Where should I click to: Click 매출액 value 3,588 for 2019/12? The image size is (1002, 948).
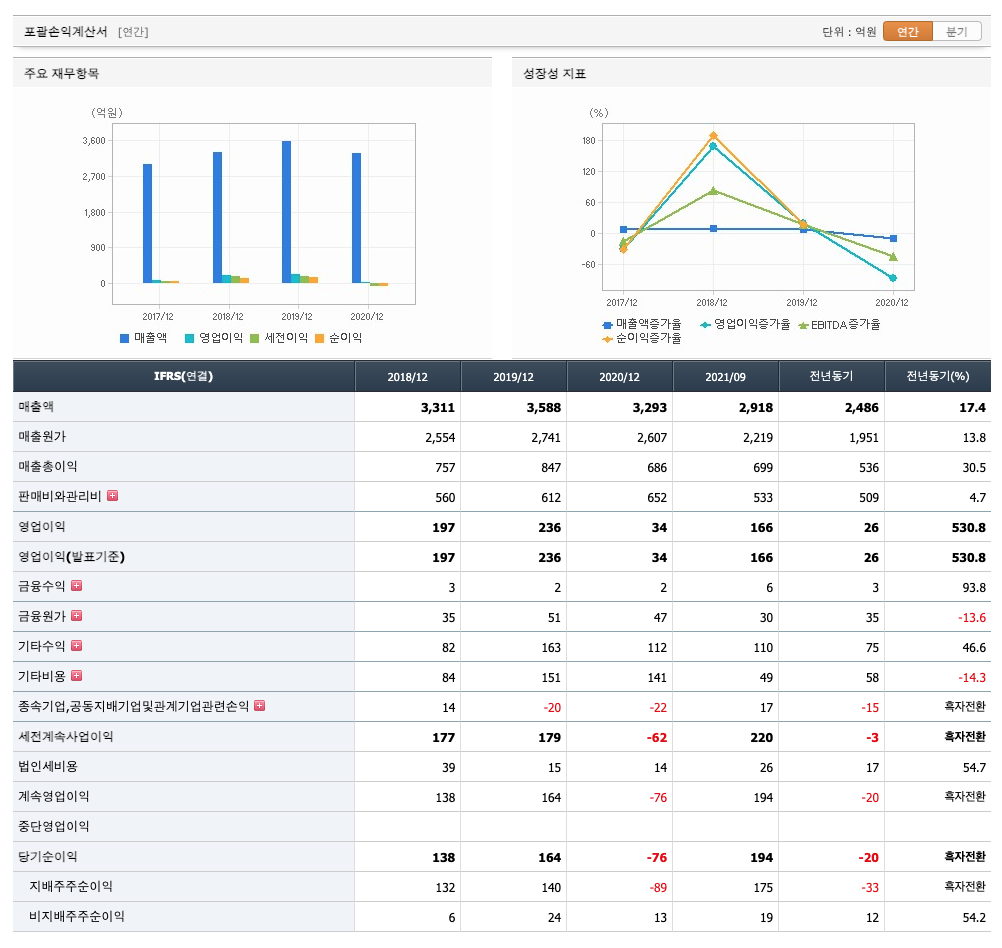tap(544, 408)
